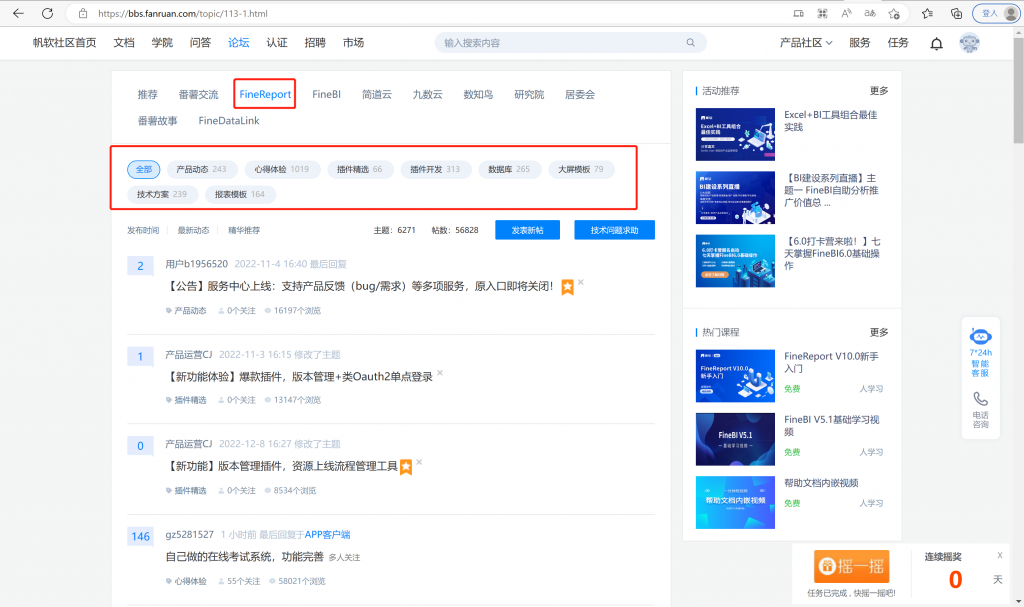Switch to the 番薯交流 tab
The height and width of the screenshot is (607, 1024).
coord(199,94)
